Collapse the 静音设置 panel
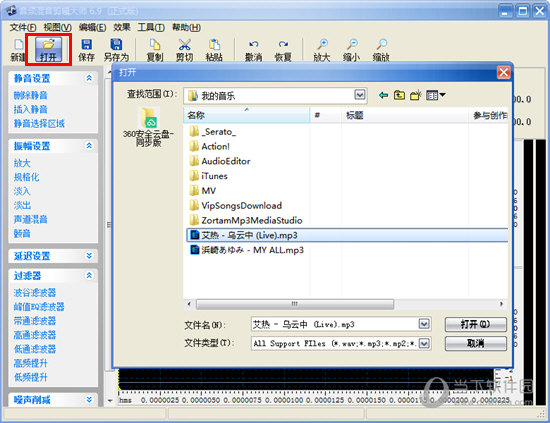This screenshot has width=550, height=423. coord(89,78)
